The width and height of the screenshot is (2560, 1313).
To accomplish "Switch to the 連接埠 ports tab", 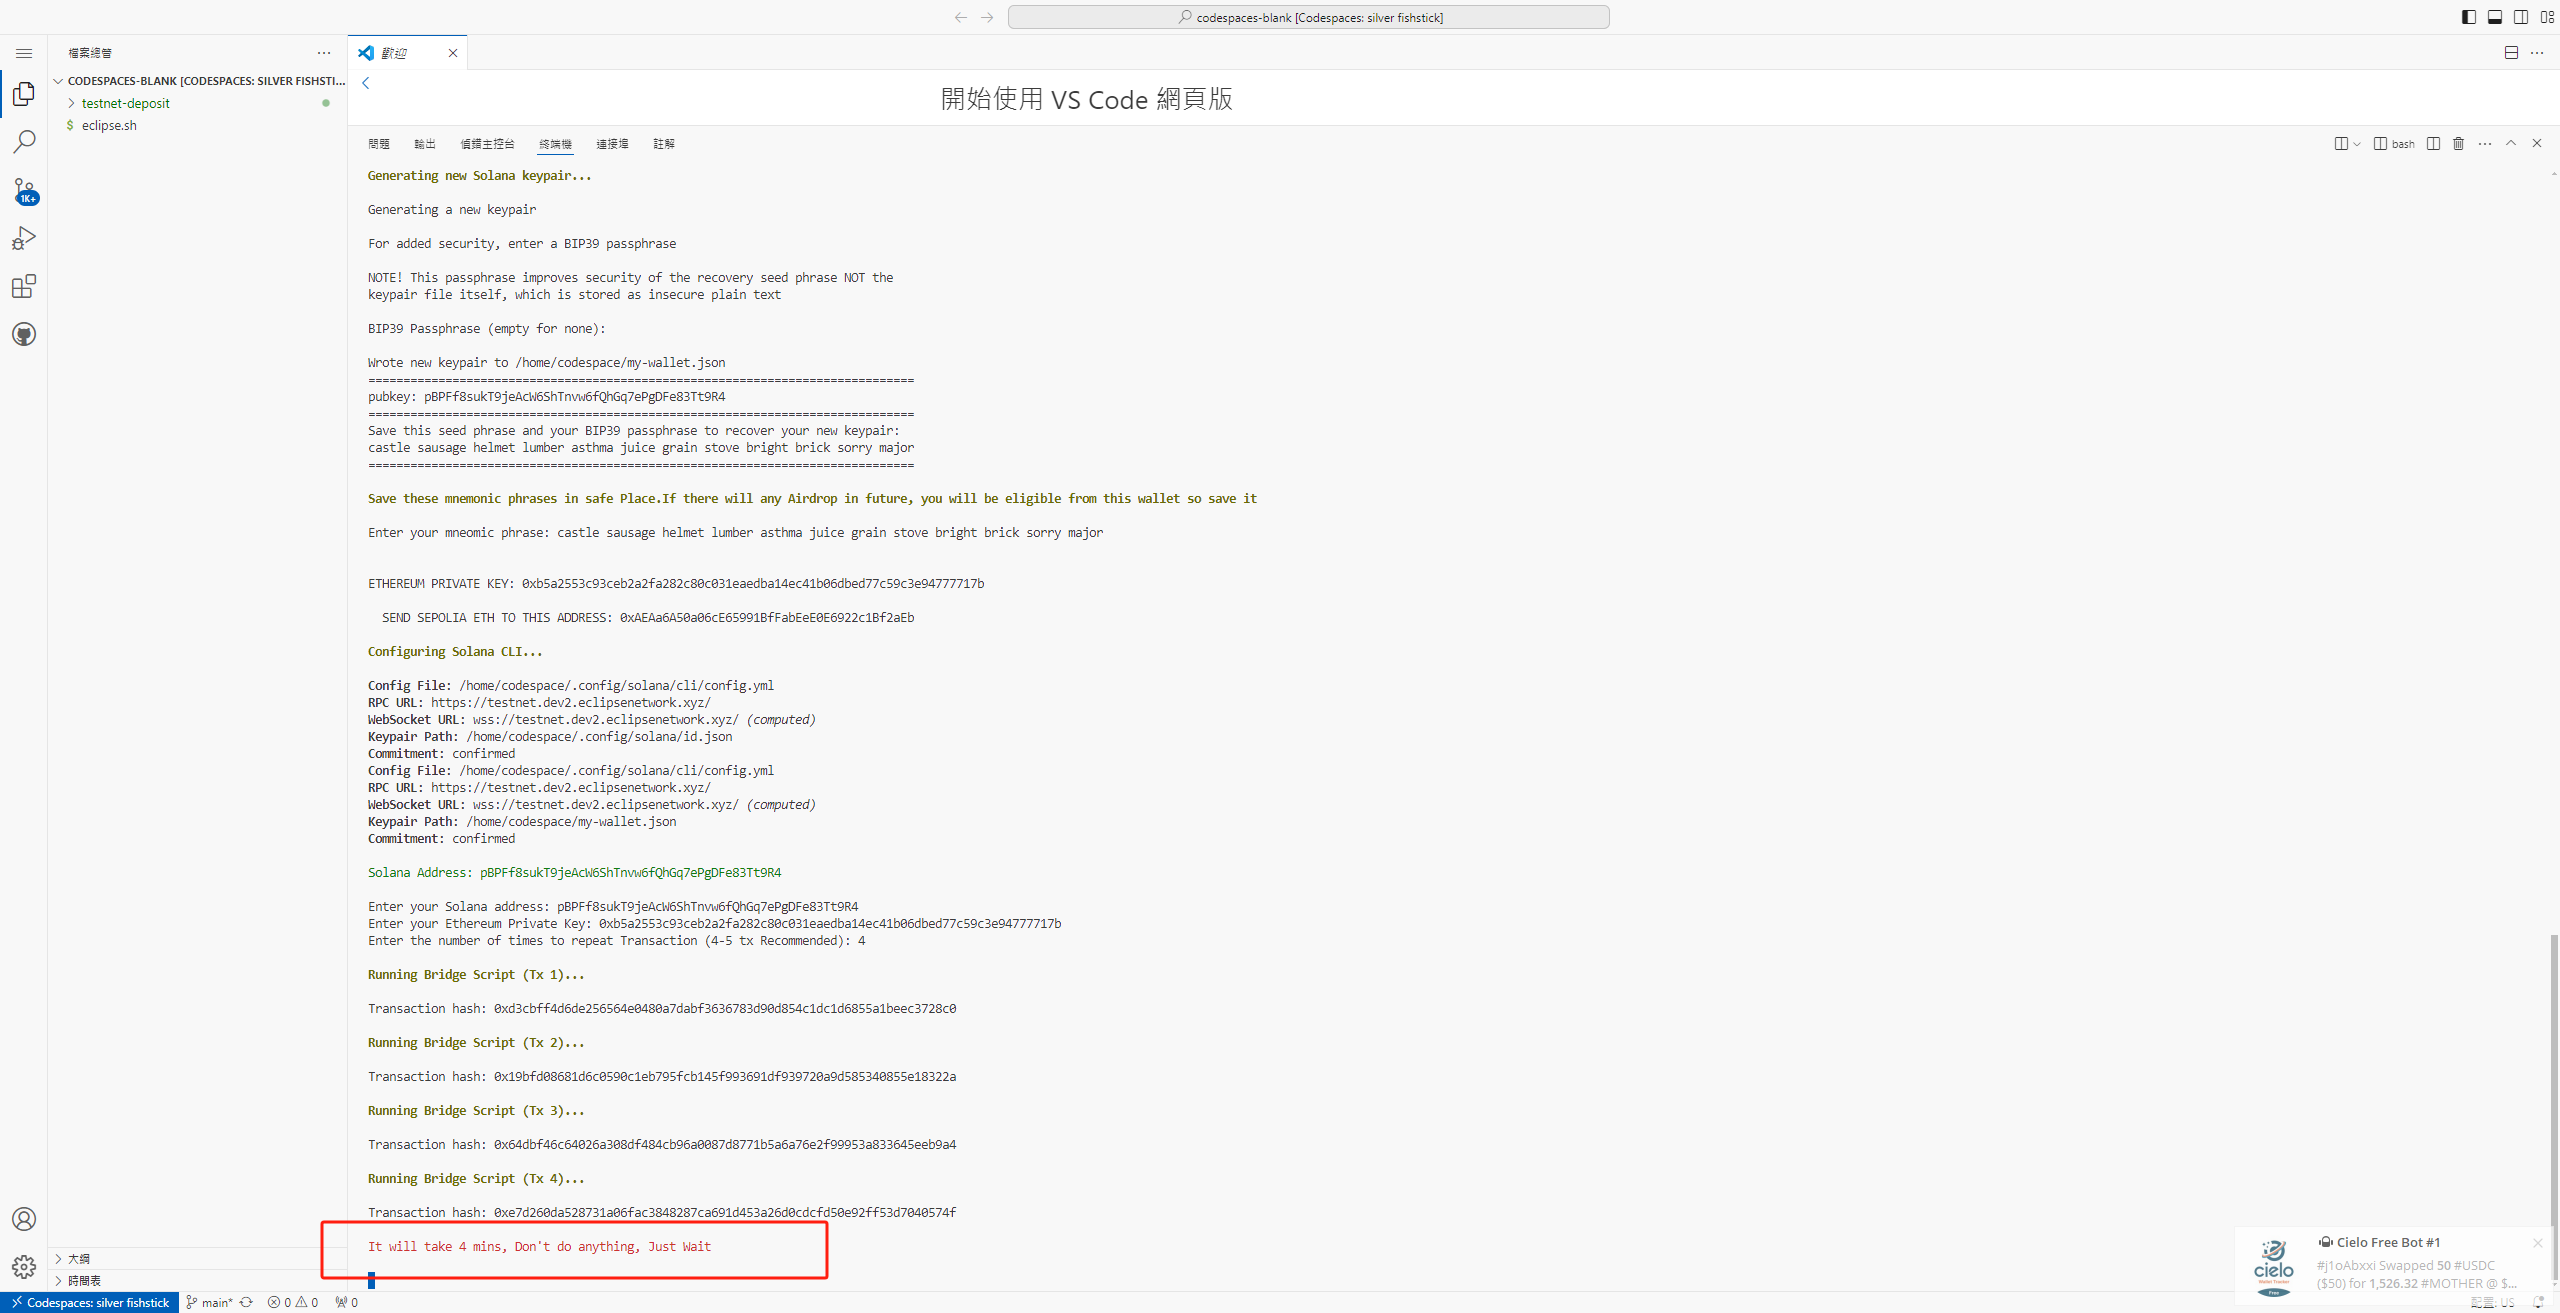I will [x=612, y=144].
